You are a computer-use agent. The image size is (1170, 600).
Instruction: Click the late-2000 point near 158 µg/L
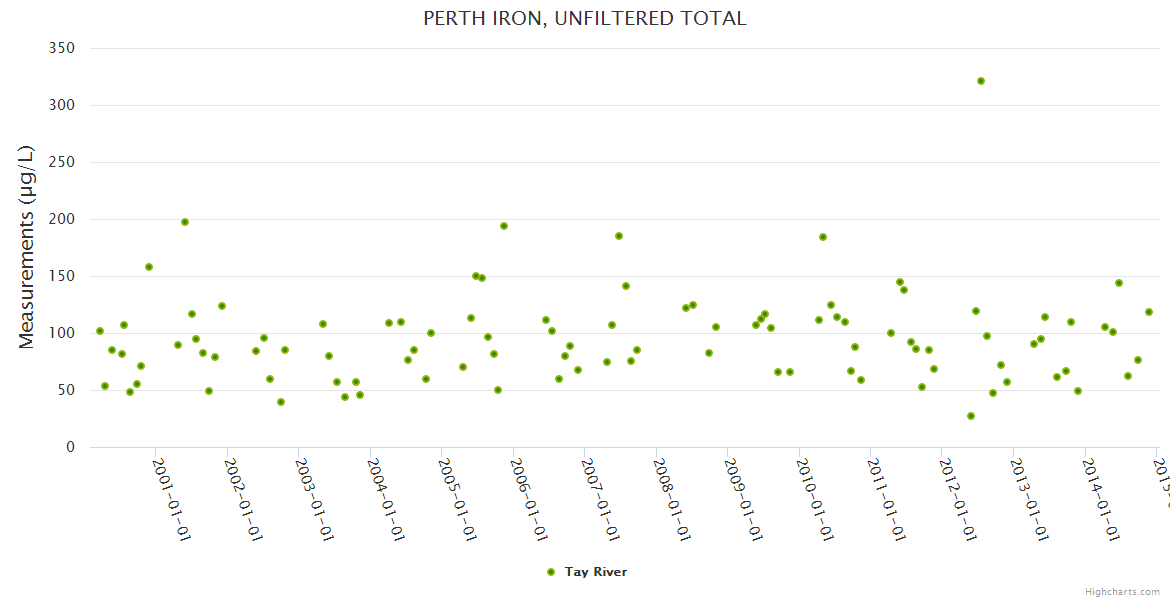[149, 267]
